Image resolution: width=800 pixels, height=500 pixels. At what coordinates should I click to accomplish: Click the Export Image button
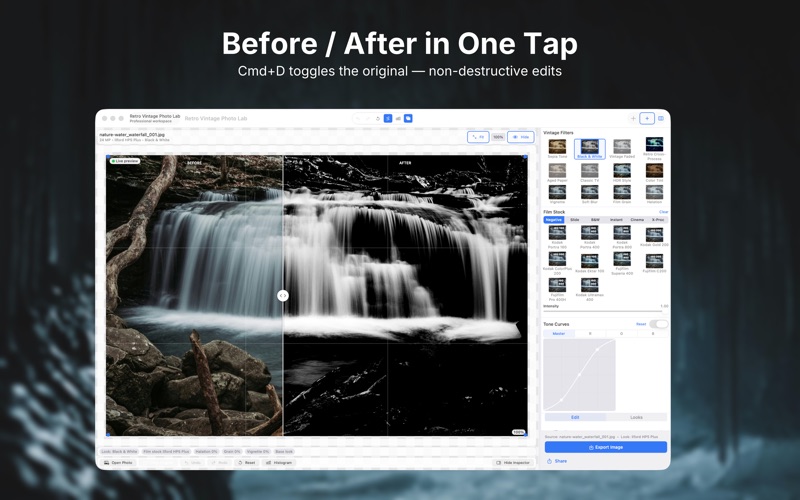pyautogui.click(x=606, y=447)
